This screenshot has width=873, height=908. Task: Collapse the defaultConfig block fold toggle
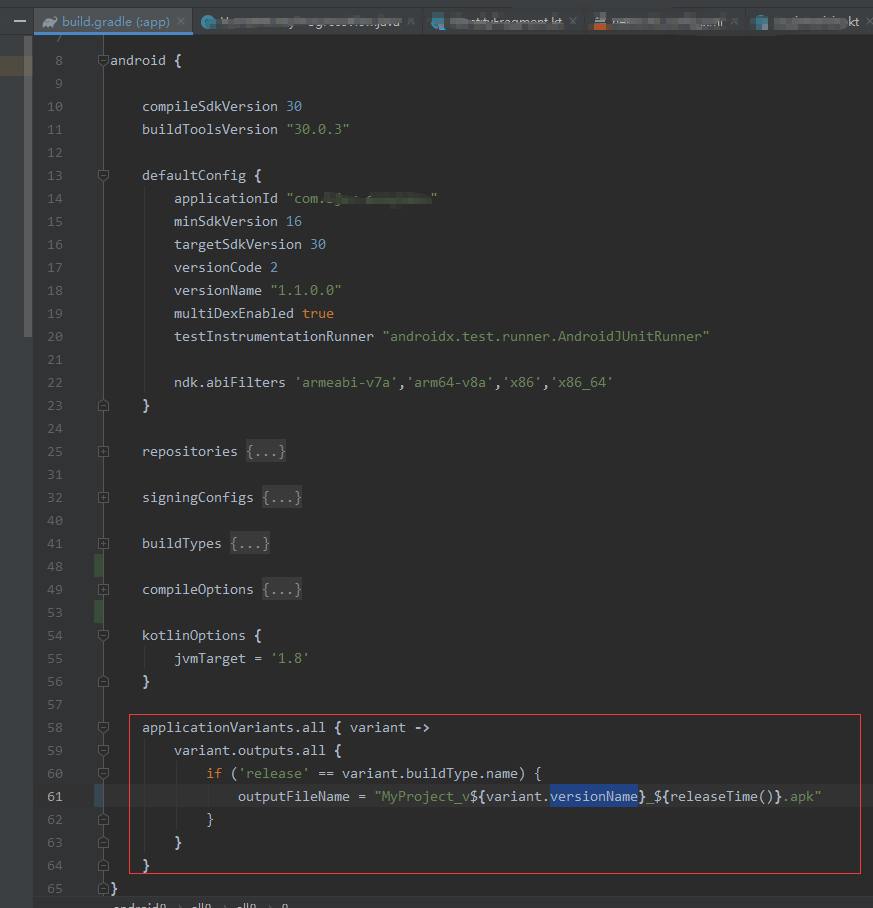coord(103,175)
